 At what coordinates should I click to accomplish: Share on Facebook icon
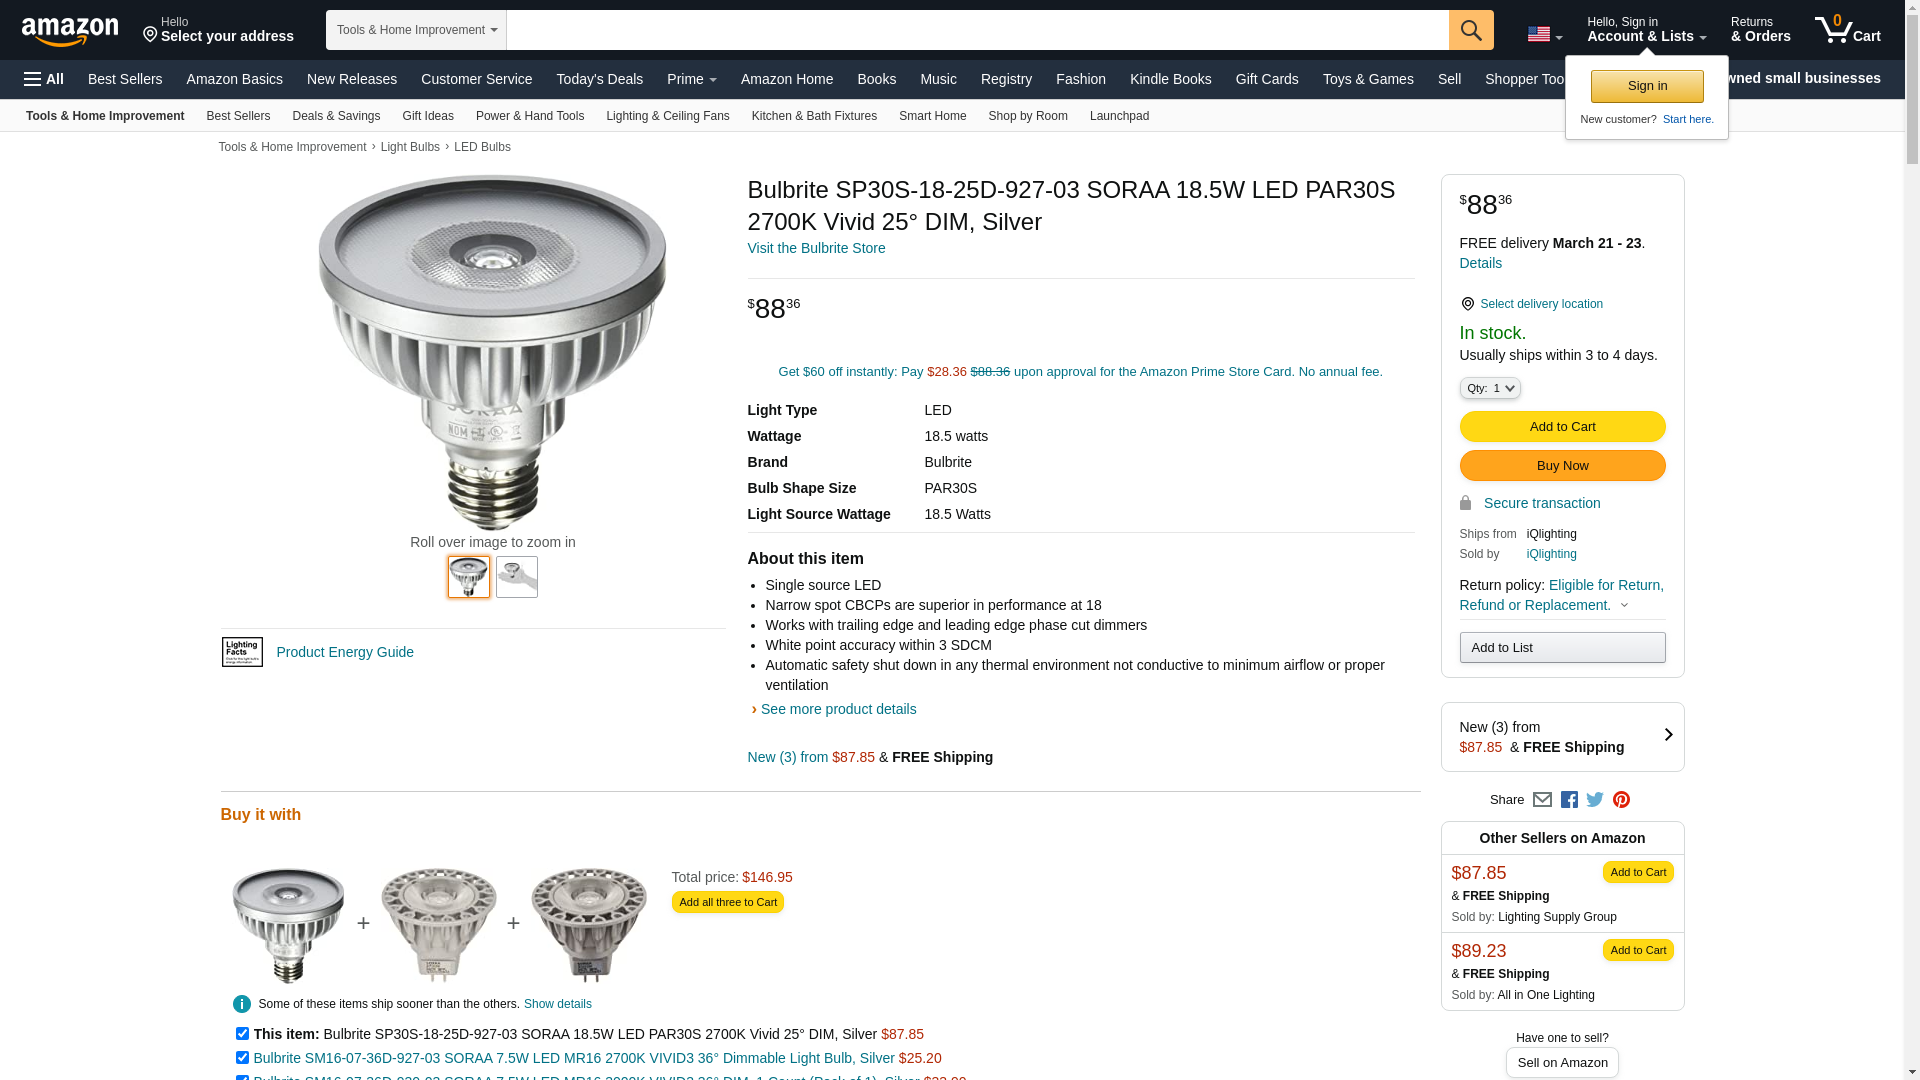pos(1569,800)
